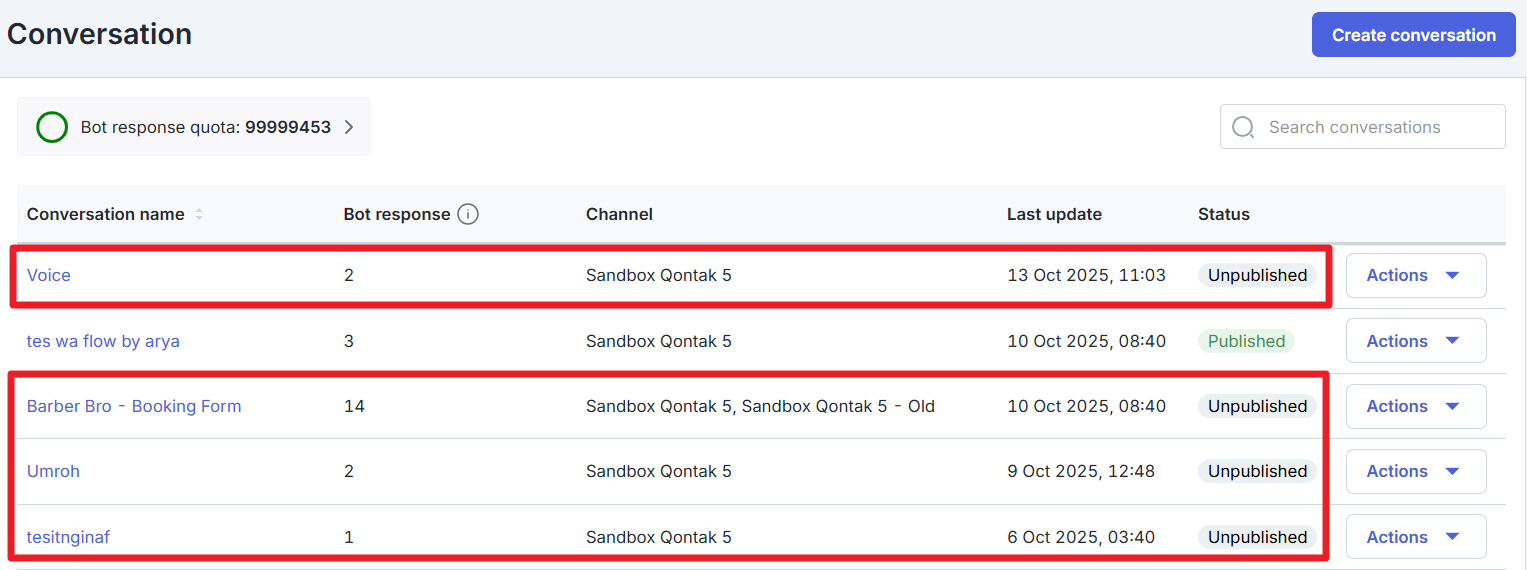The width and height of the screenshot is (1527, 570).
Task: Expand Actions menu for Umroh conversation
Action: 1415,471
